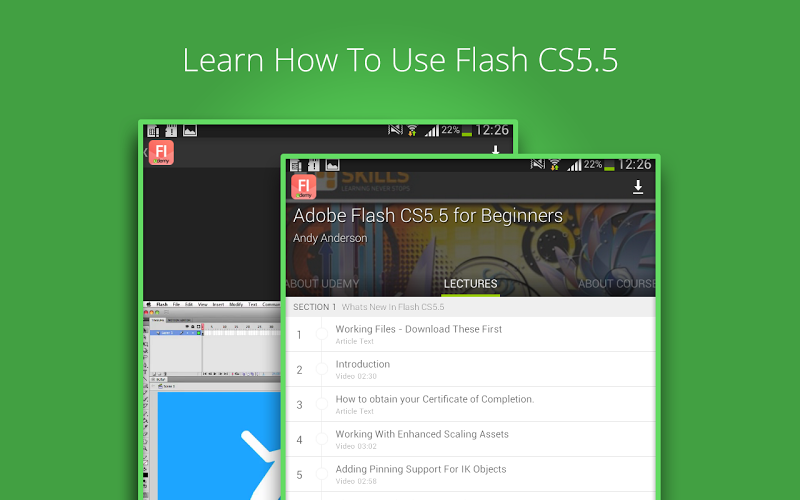
Task: Tap the Wi-Fi status icon on the back screen
Action: pos(412,130)
